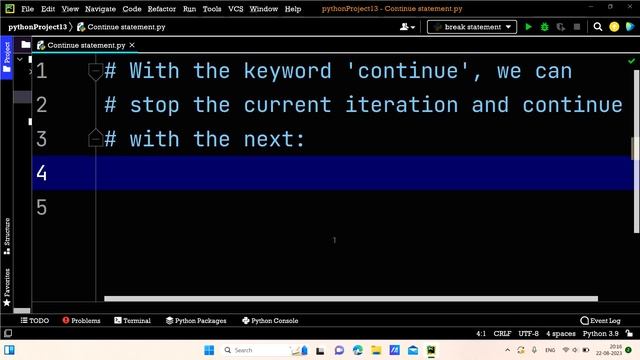Open the Widgets icon on taskbar

pos(9,350)
